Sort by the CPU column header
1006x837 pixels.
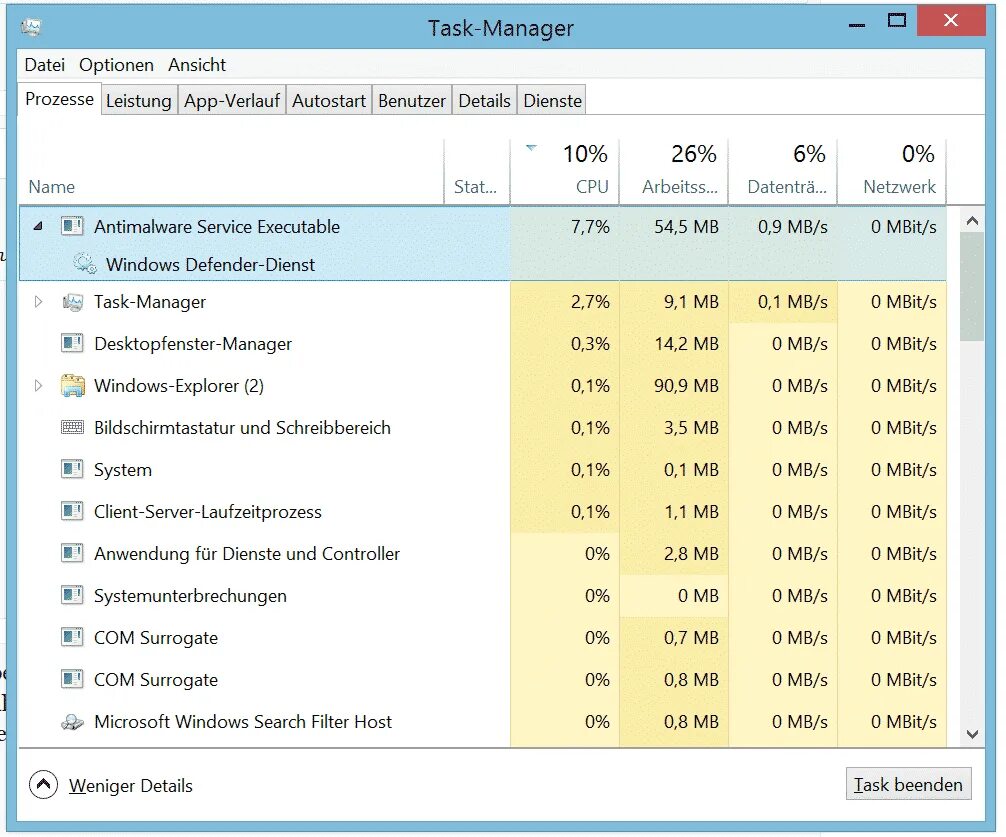pos(565,172)
